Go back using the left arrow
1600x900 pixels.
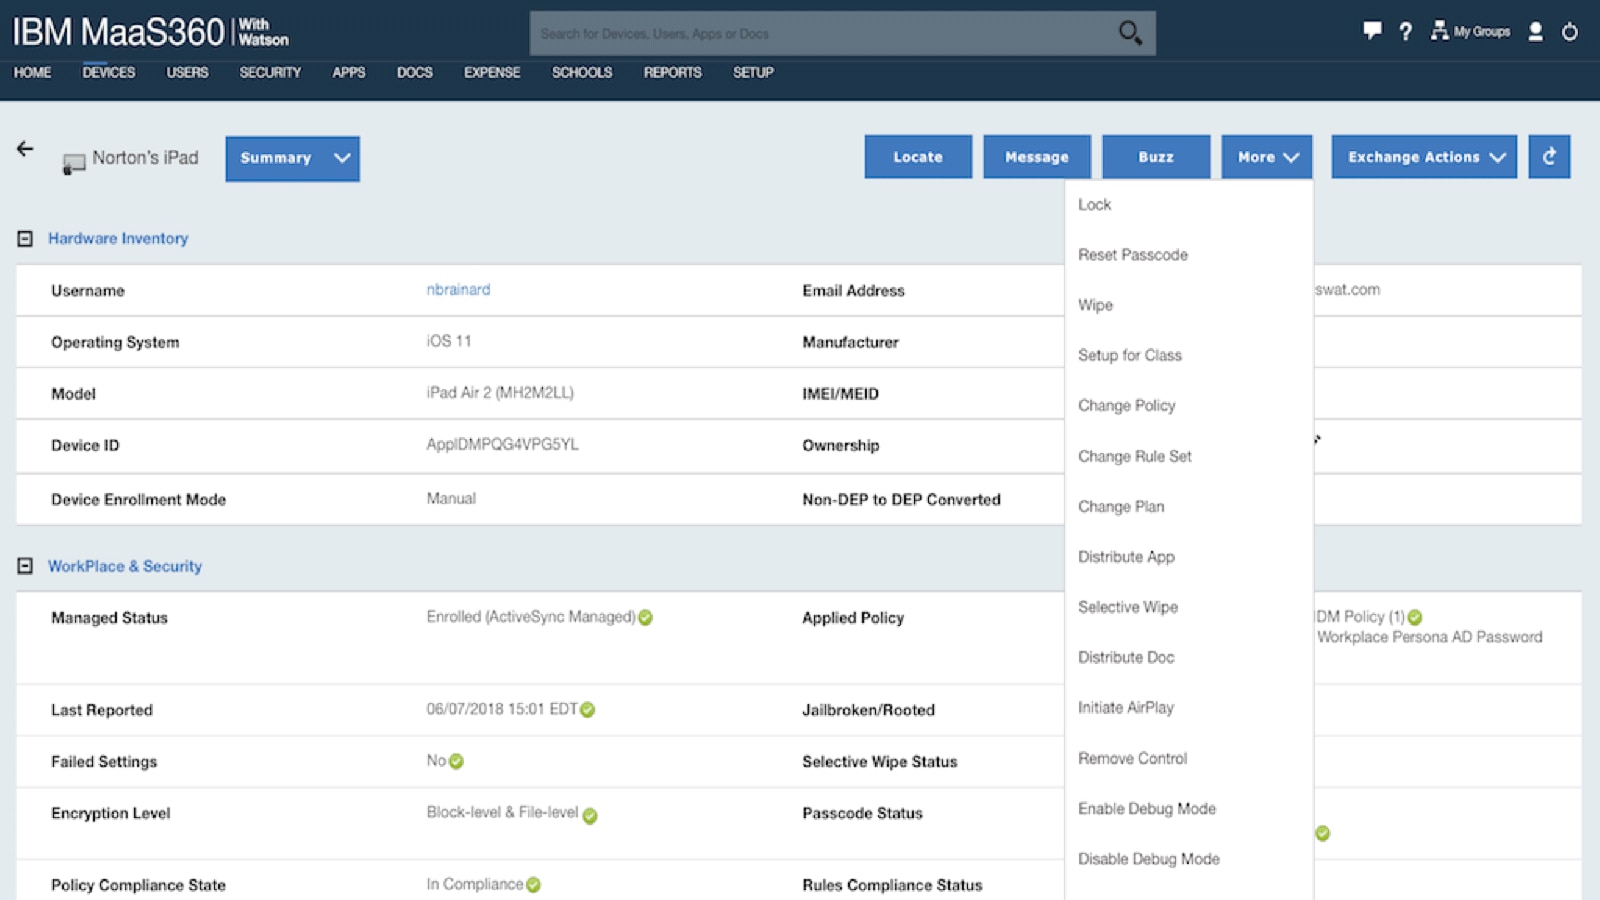(25, 149)
